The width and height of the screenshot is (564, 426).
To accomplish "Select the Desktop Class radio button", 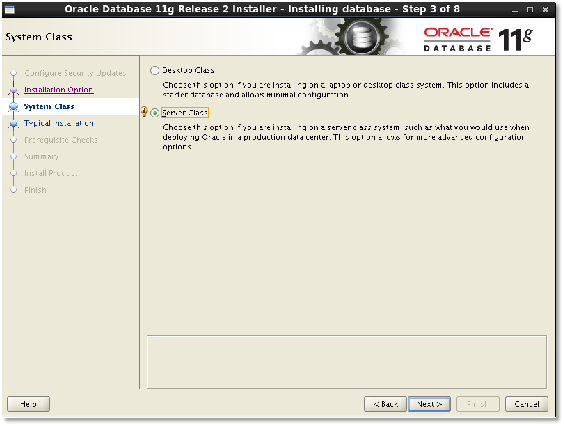I will [x=155, y=70].
